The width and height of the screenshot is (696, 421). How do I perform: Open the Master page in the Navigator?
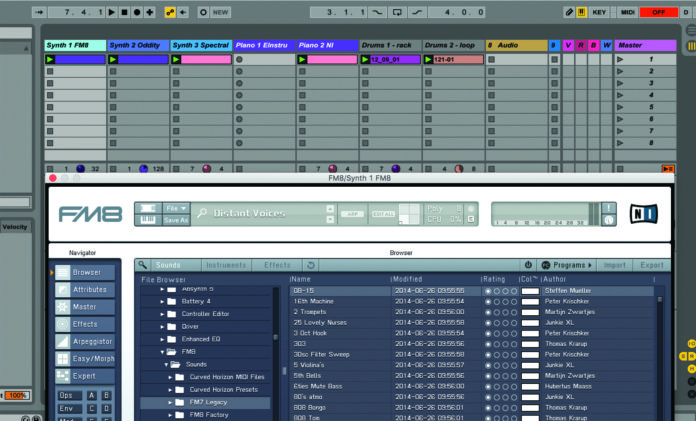tap(85, 307)
